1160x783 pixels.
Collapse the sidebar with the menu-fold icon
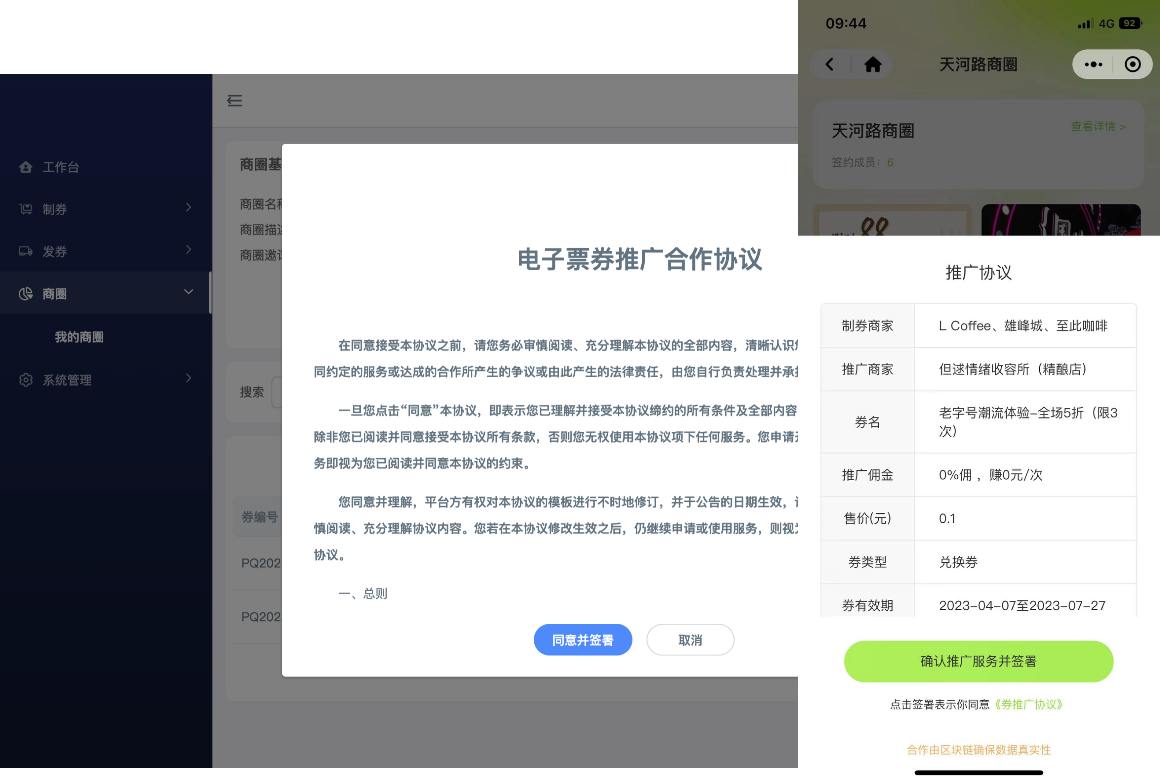tap(235, 100)
